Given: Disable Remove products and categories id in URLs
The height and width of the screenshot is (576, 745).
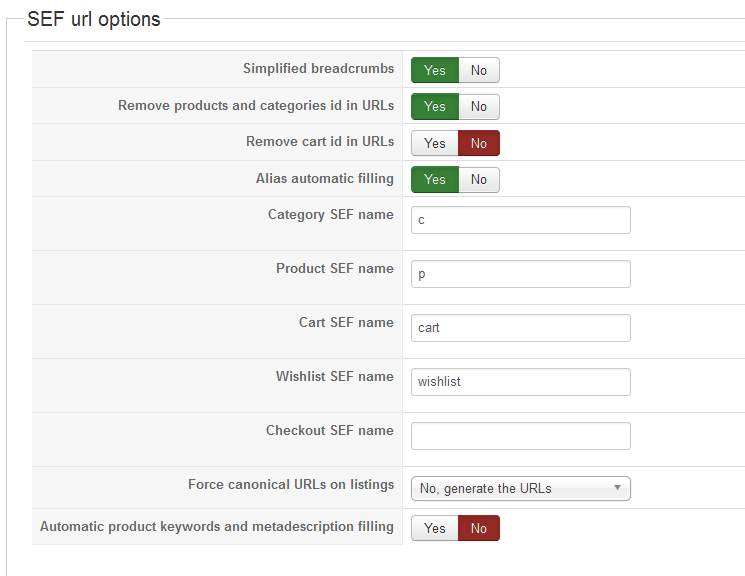Looking at the screenshot, I should click(x=479, y=106).
